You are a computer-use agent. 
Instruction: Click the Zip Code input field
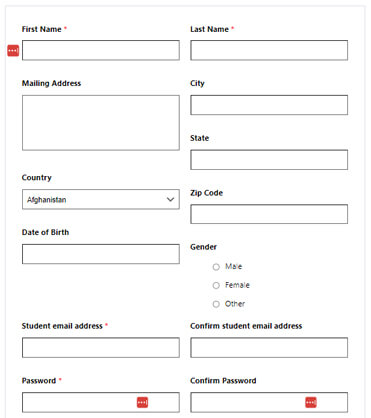tap(269, 214)
